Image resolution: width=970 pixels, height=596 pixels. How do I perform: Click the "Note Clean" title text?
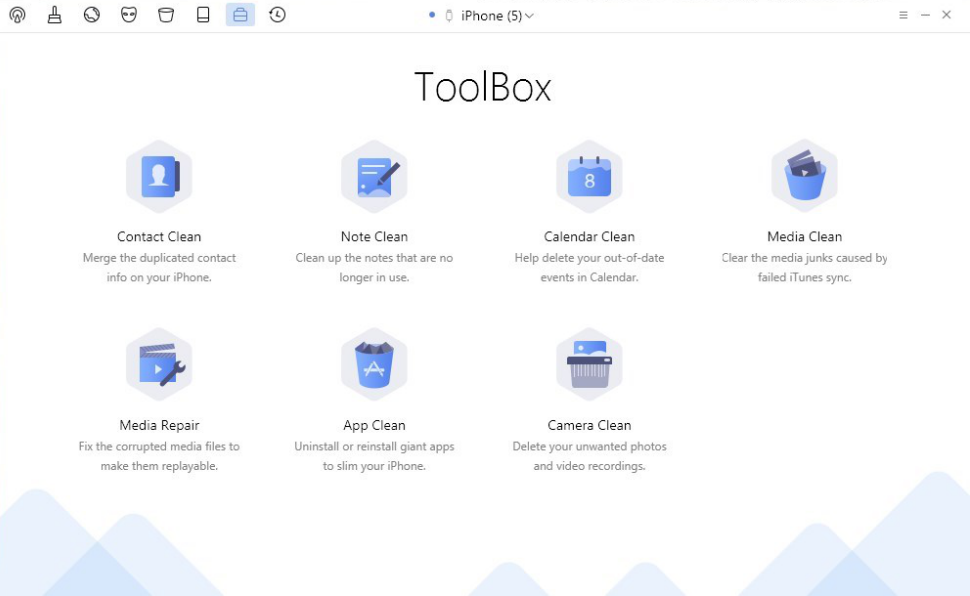[x=374, y=236]
